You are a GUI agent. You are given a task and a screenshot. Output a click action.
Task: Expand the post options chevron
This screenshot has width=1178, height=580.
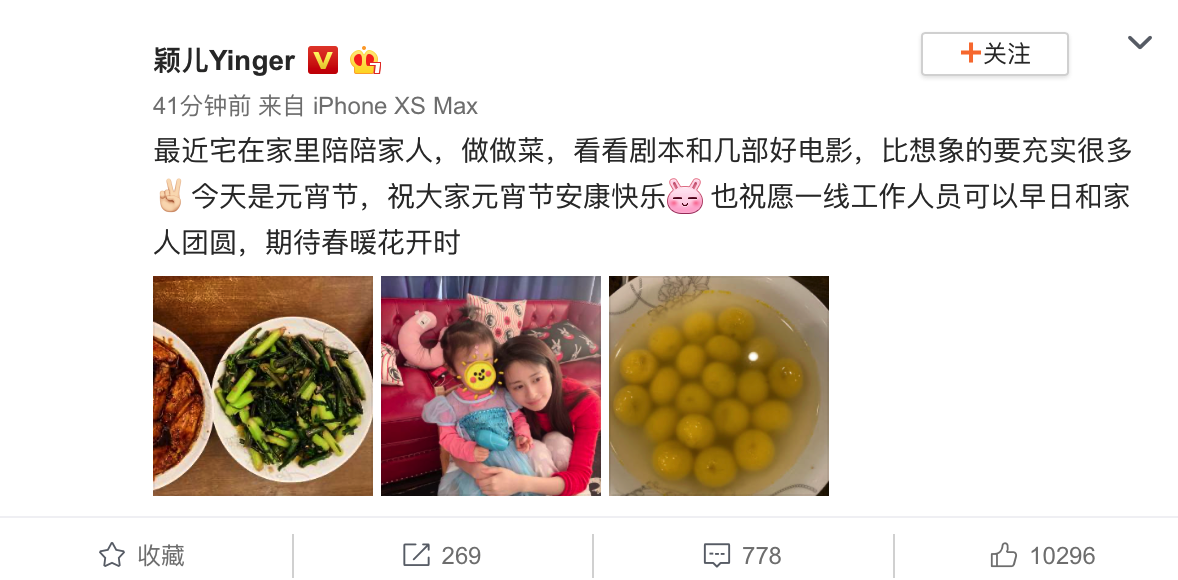click(x=1140, y=43)
